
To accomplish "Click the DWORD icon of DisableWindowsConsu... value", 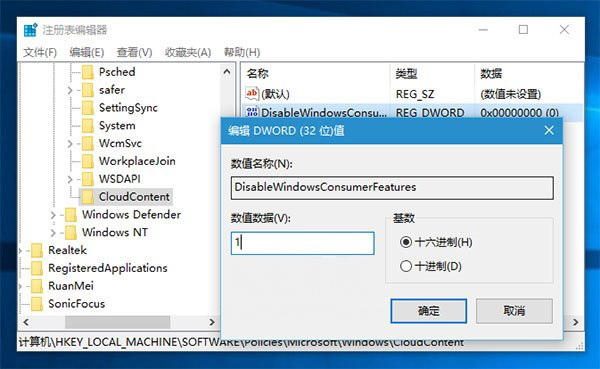I will [x=252, y=112].
